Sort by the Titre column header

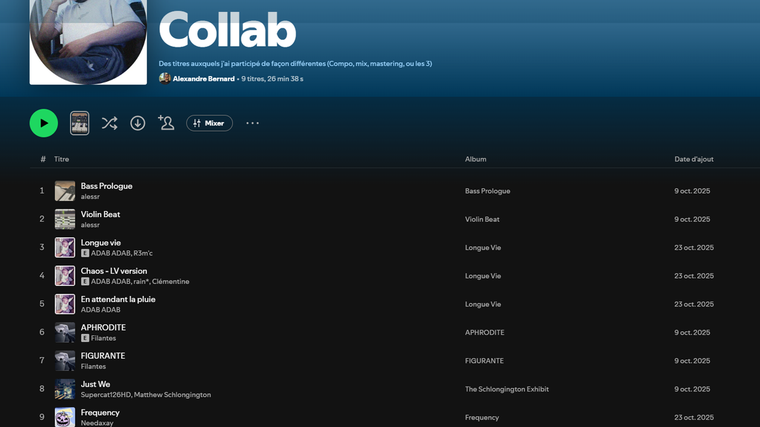(x=62, y=159)
